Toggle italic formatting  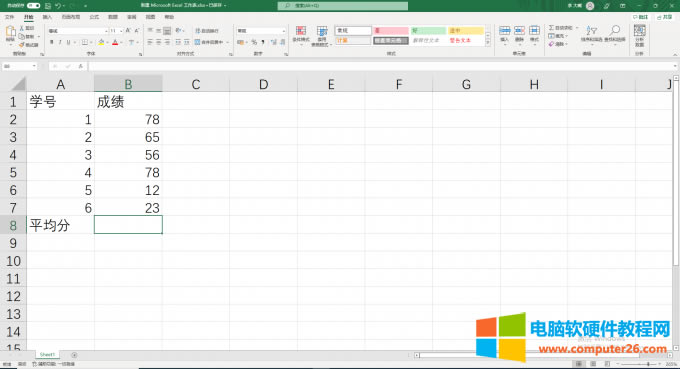click(x=60, y=42)
